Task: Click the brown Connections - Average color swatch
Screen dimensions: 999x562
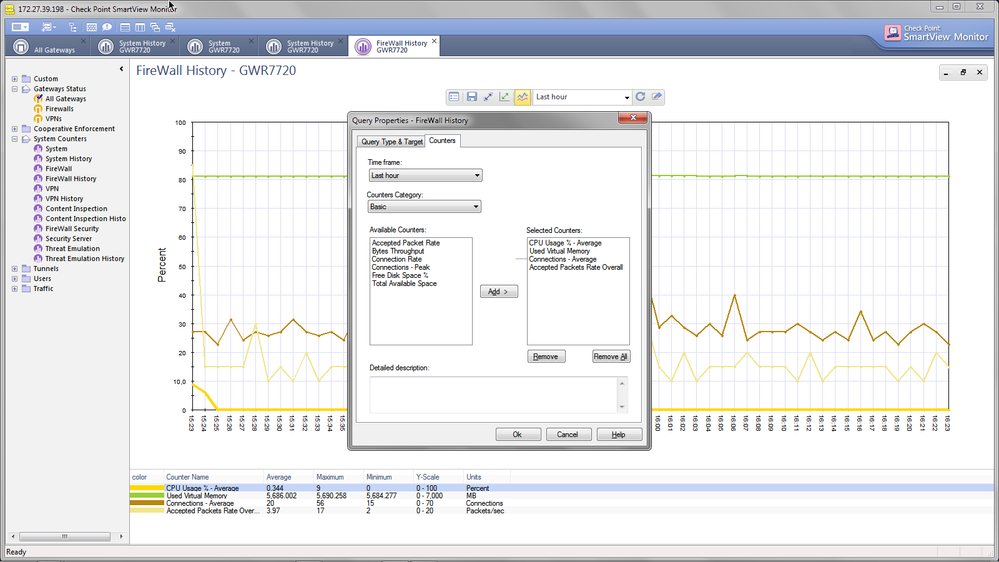Action: click(147, 503)
